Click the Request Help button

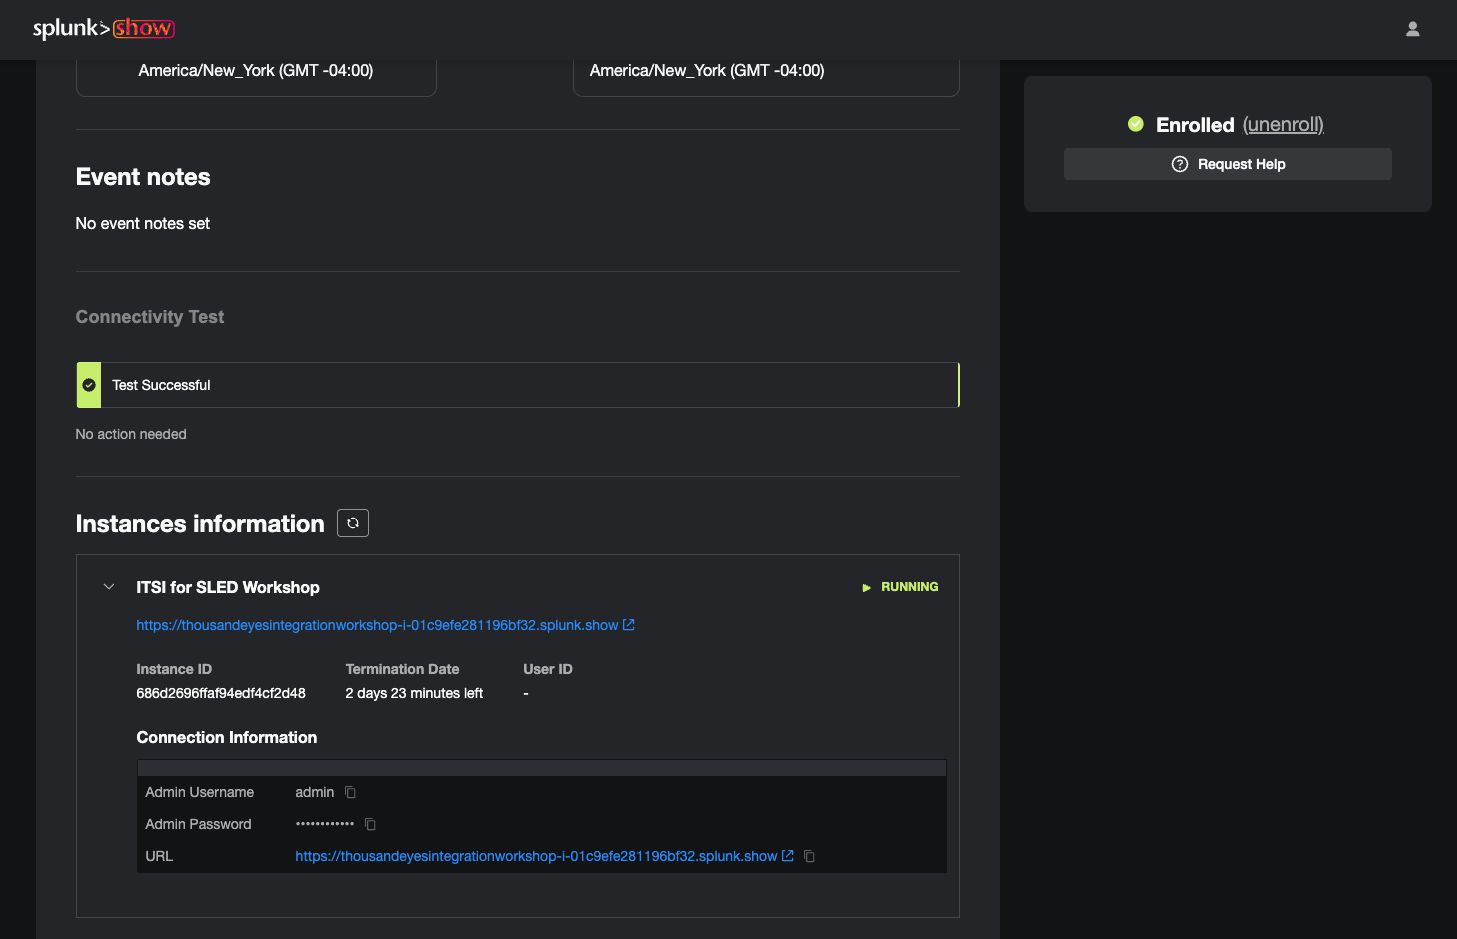[1227, 164]
